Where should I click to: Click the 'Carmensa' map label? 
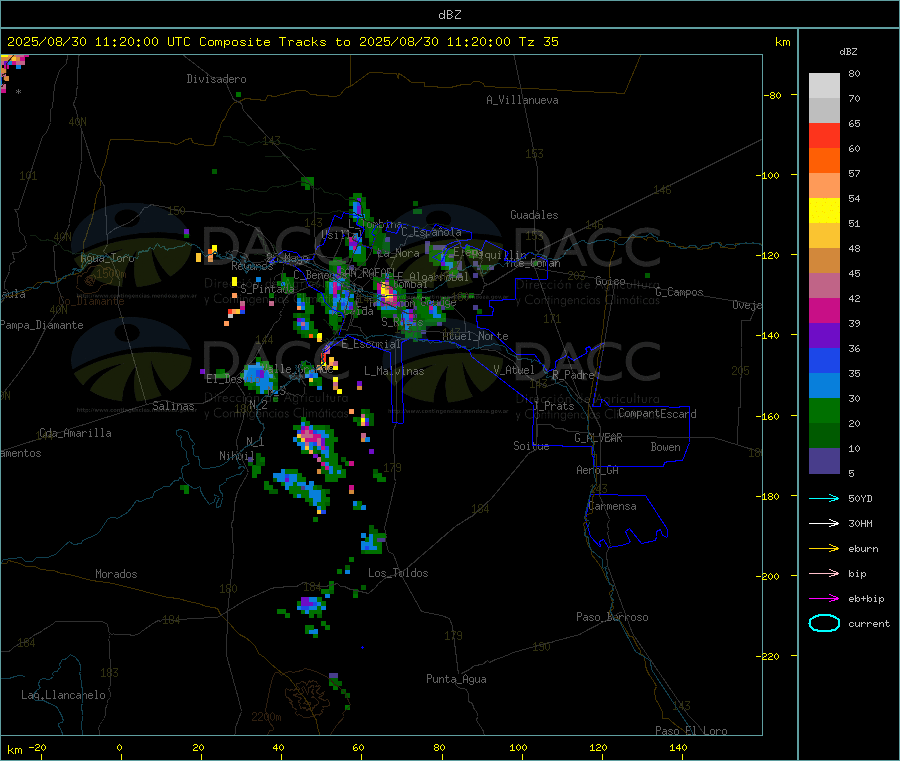tap(612, 506)
